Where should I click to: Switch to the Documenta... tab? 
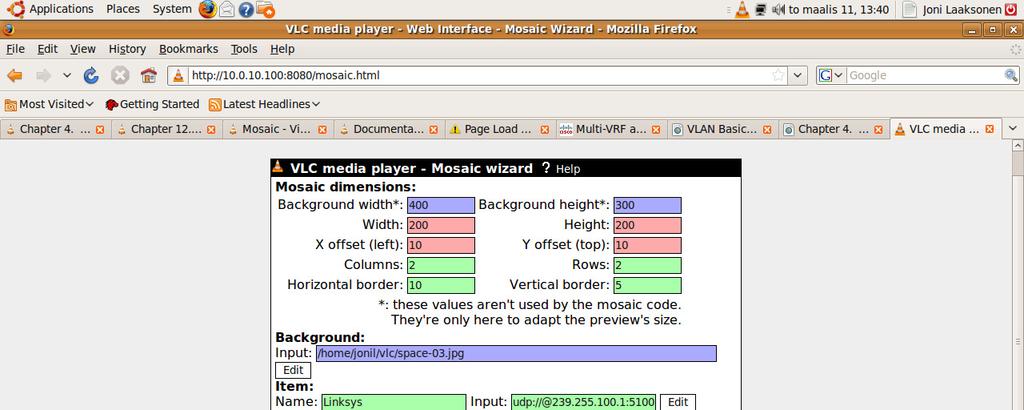click(389, 129)
